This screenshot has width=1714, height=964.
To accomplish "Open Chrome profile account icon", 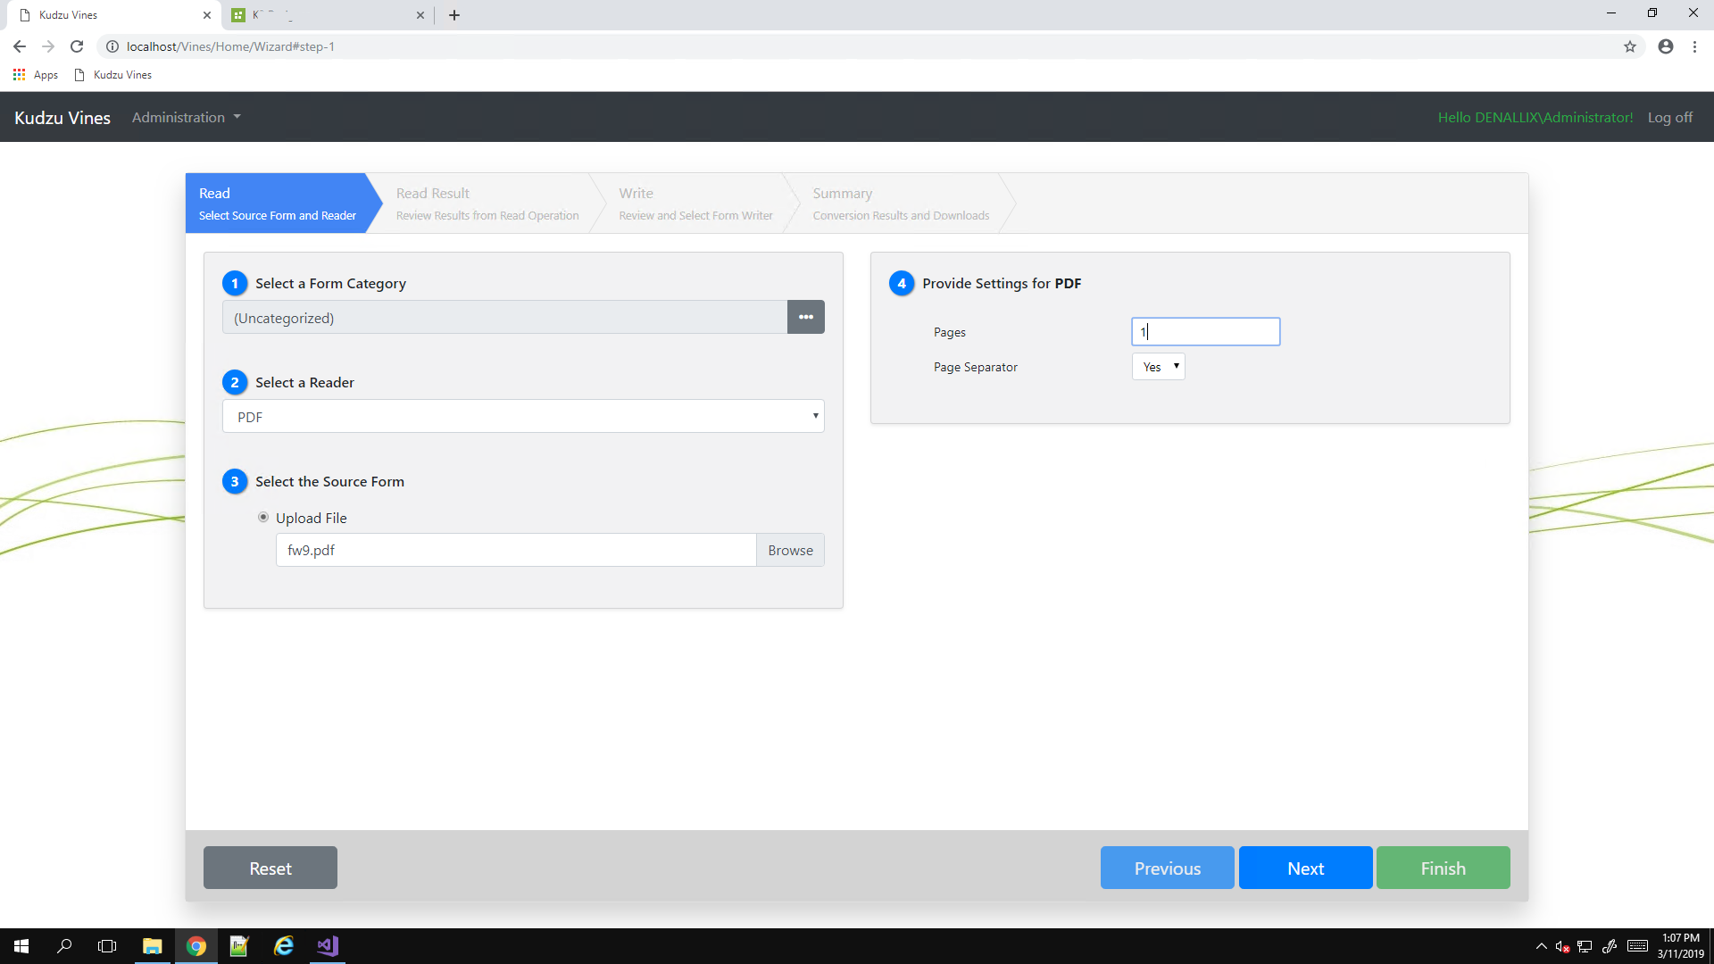I will click(1665, 46).
